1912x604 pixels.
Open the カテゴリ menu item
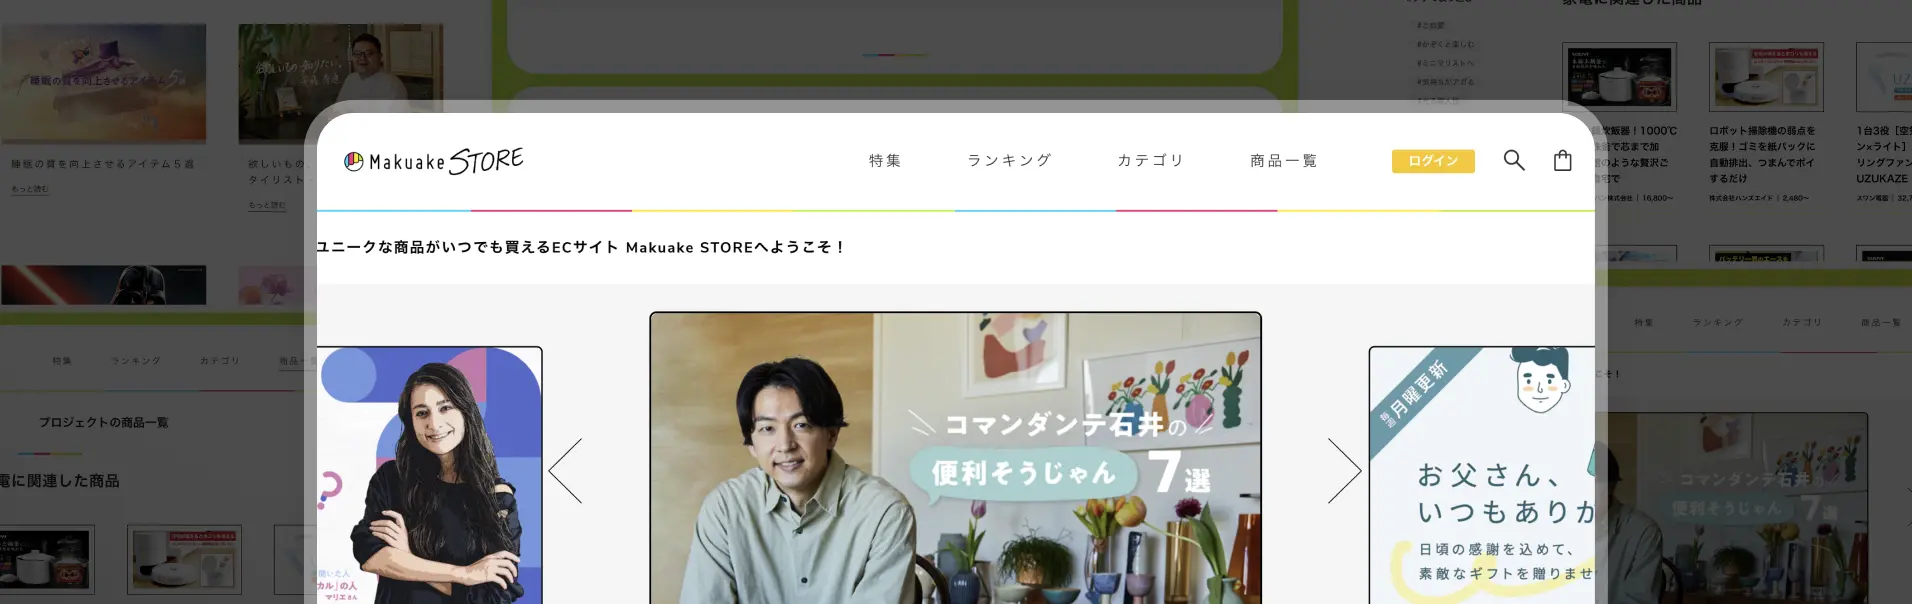1150,160
